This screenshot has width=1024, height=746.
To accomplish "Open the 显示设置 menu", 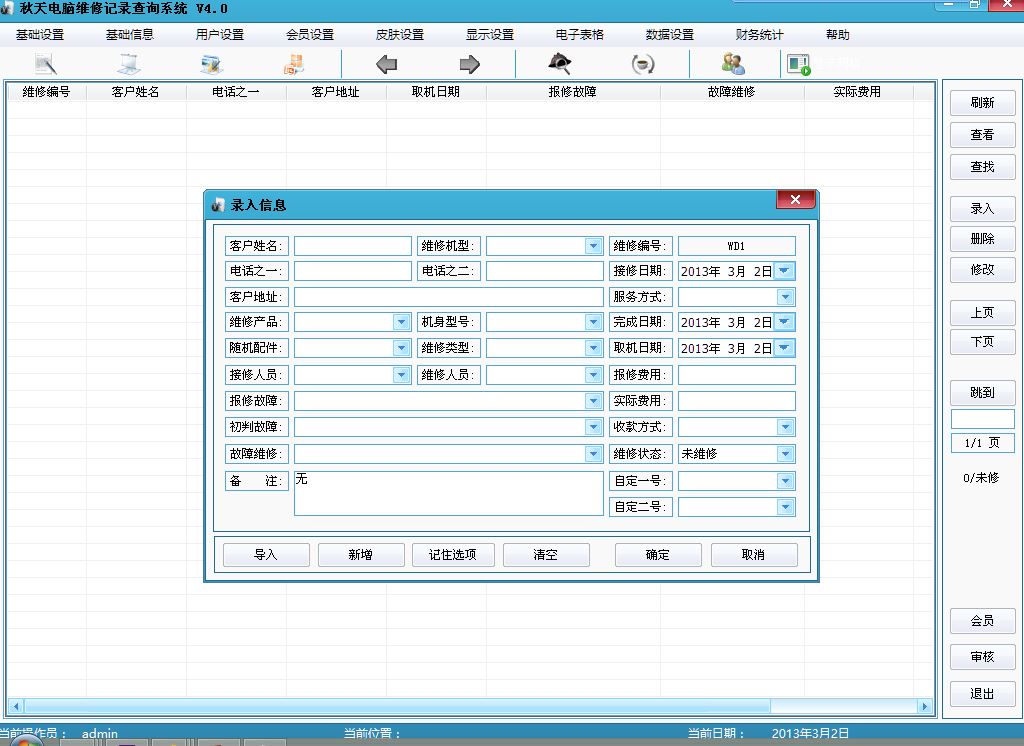I will point(490,35).
